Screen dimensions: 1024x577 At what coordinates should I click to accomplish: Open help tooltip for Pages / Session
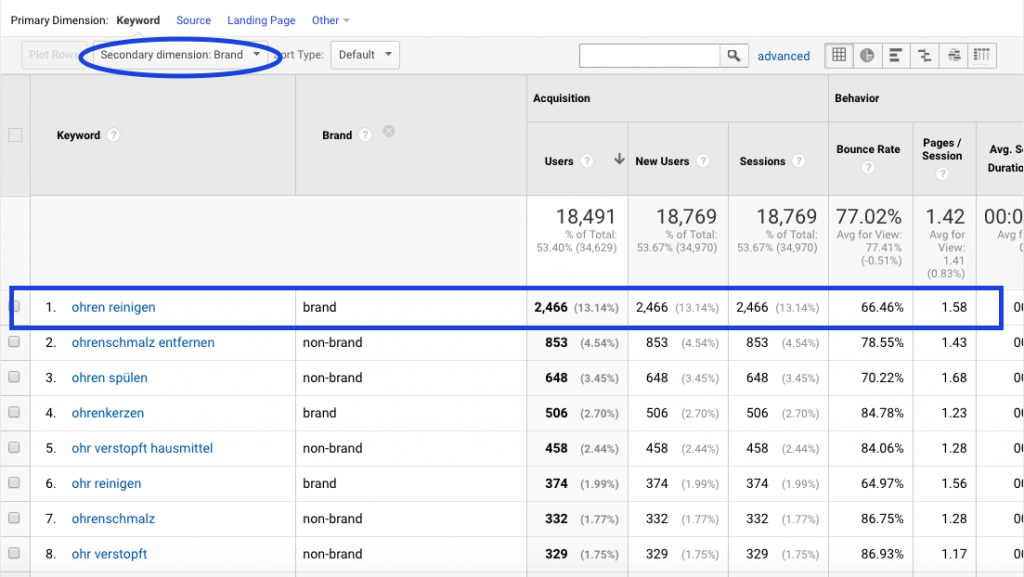click(x=942, y=174)
